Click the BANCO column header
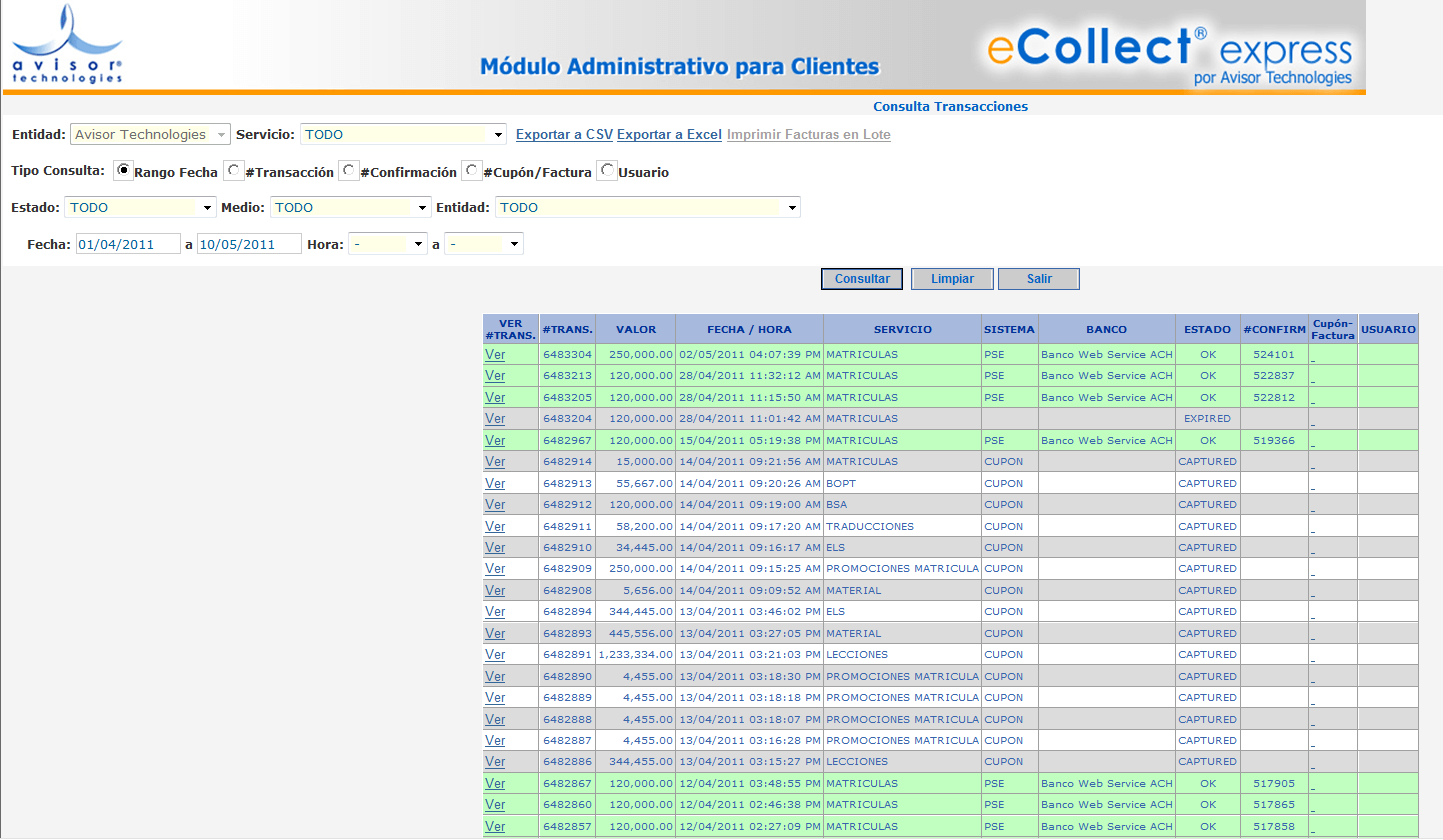 click(x=1107, y=329)
